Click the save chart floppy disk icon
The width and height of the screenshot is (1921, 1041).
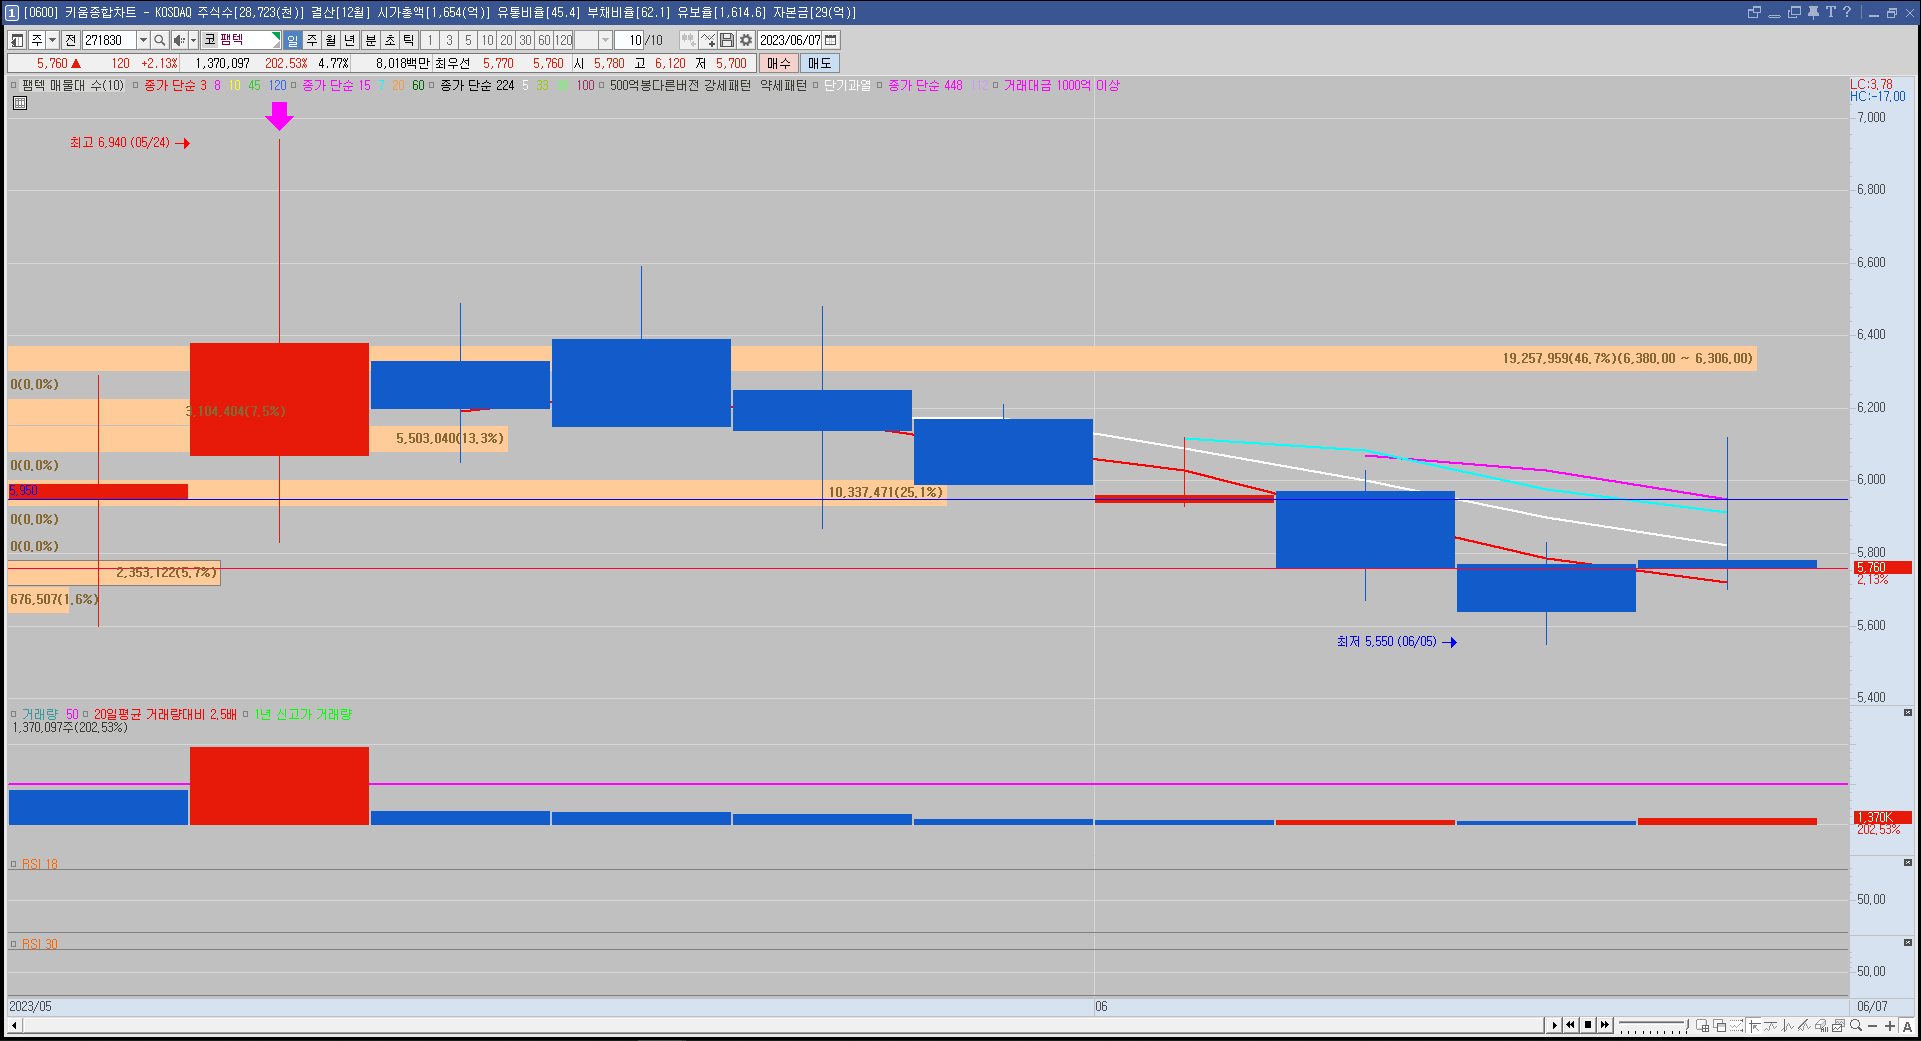(x=727, y=40)
